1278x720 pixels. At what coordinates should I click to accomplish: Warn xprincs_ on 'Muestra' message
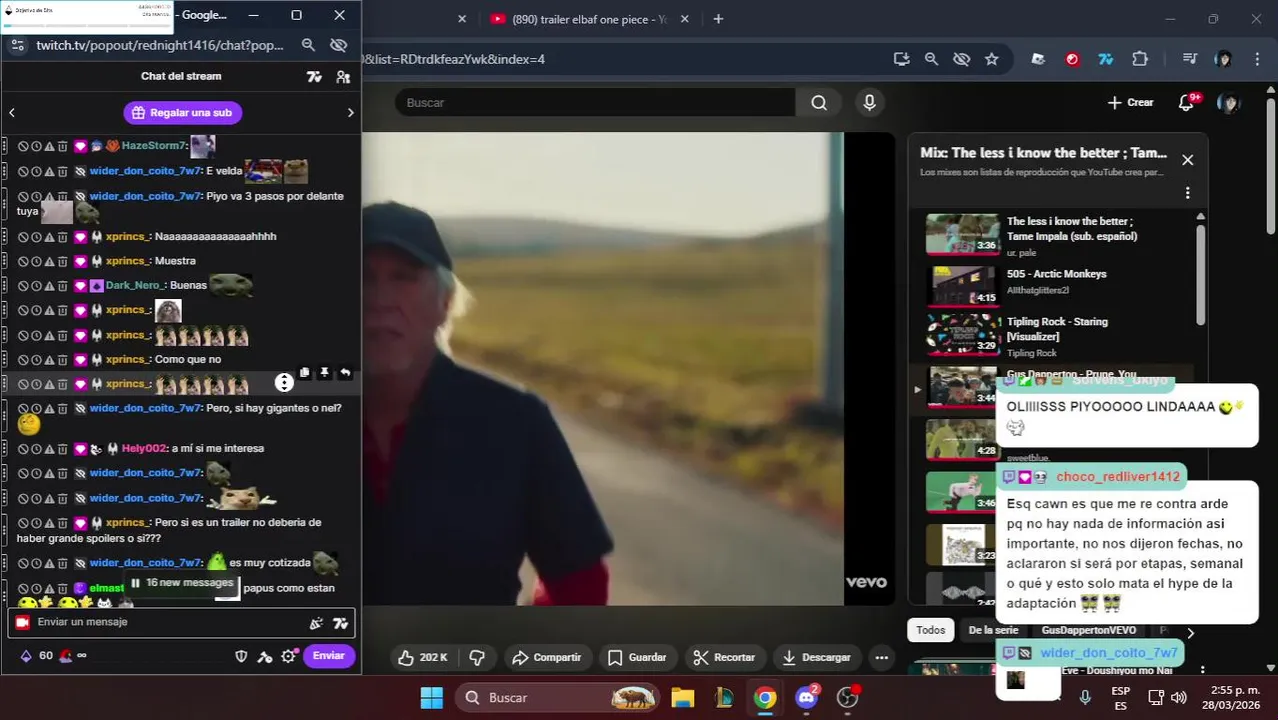[49, 261]
